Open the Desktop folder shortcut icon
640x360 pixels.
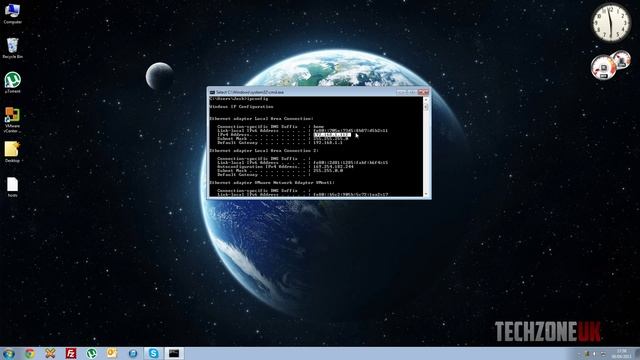point(12,152)
